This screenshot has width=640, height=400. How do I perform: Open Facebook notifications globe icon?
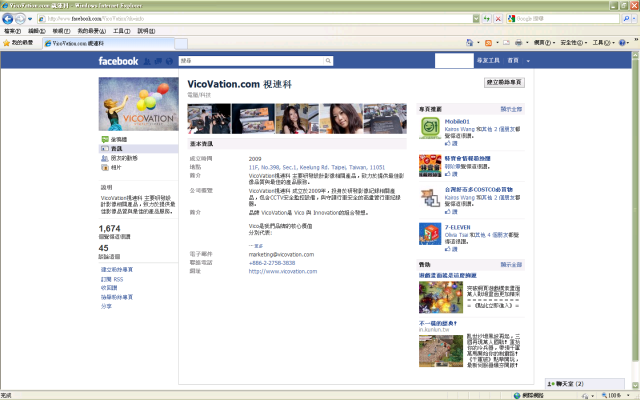click(169, 61)
